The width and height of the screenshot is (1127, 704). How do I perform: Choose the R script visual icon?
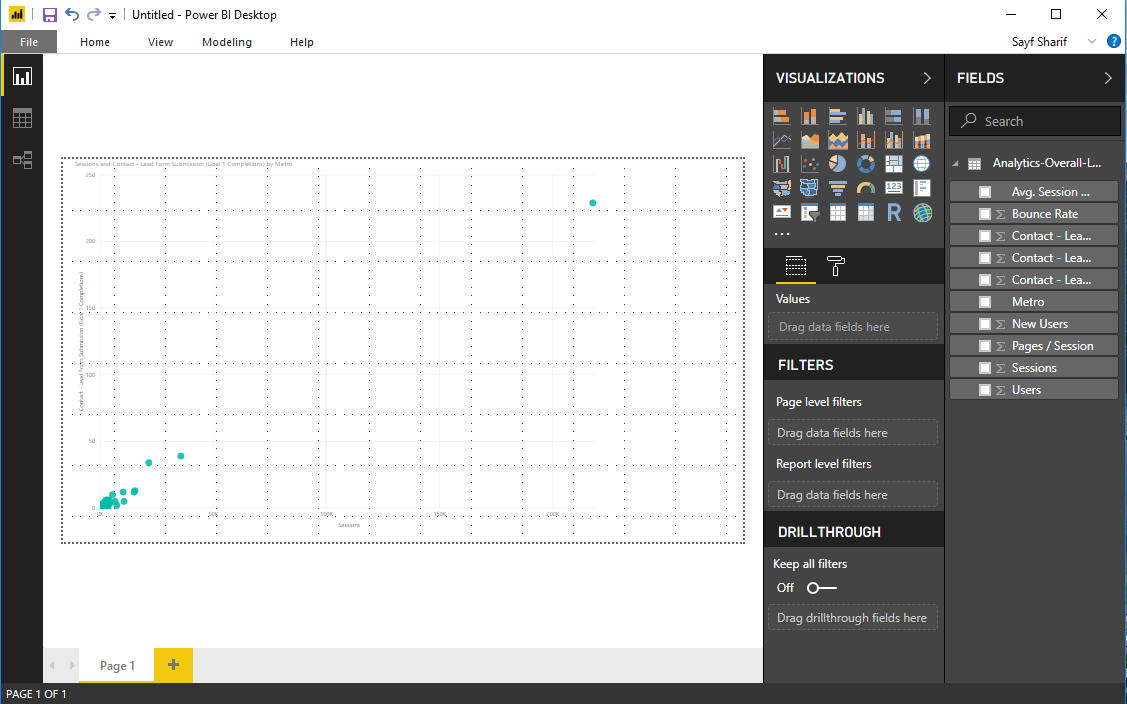click(x=894, y=212)
